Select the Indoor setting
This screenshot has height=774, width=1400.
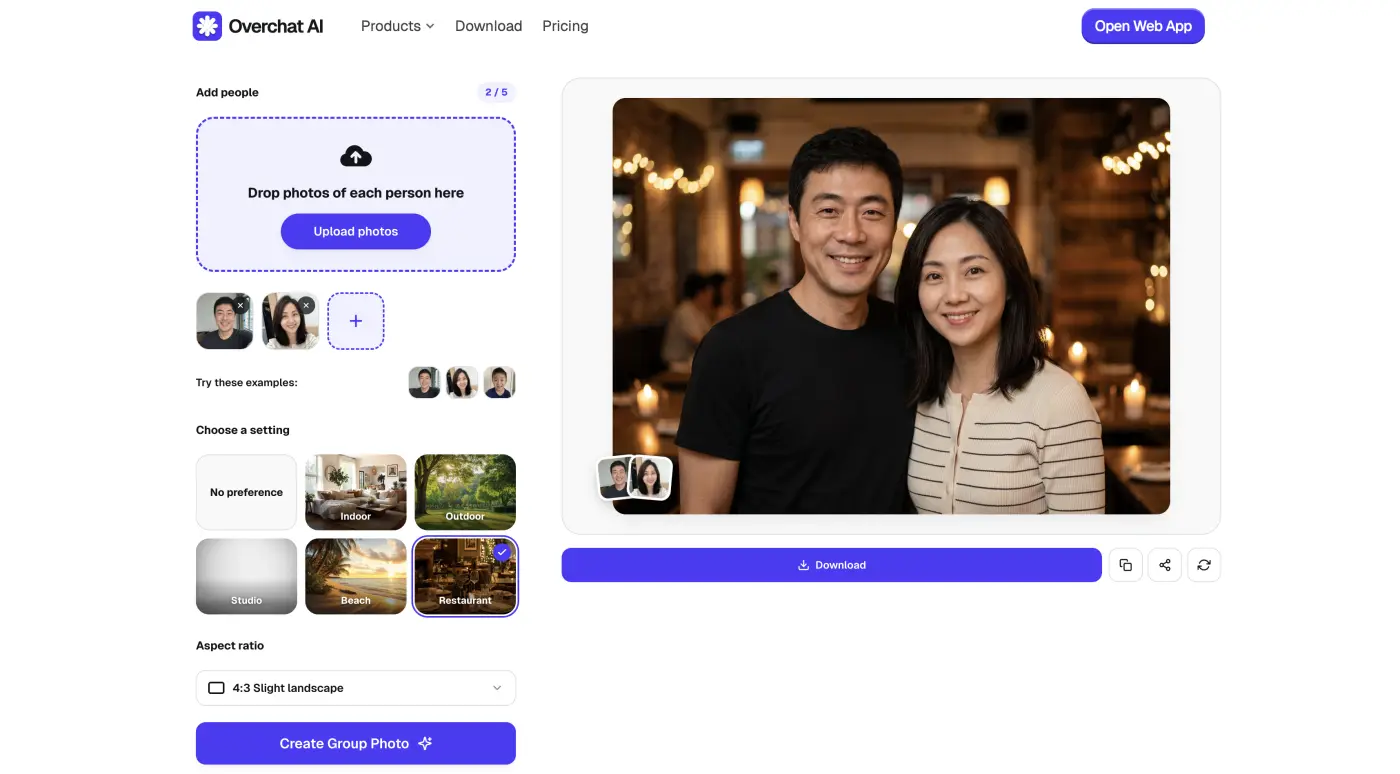click(356, 492)
